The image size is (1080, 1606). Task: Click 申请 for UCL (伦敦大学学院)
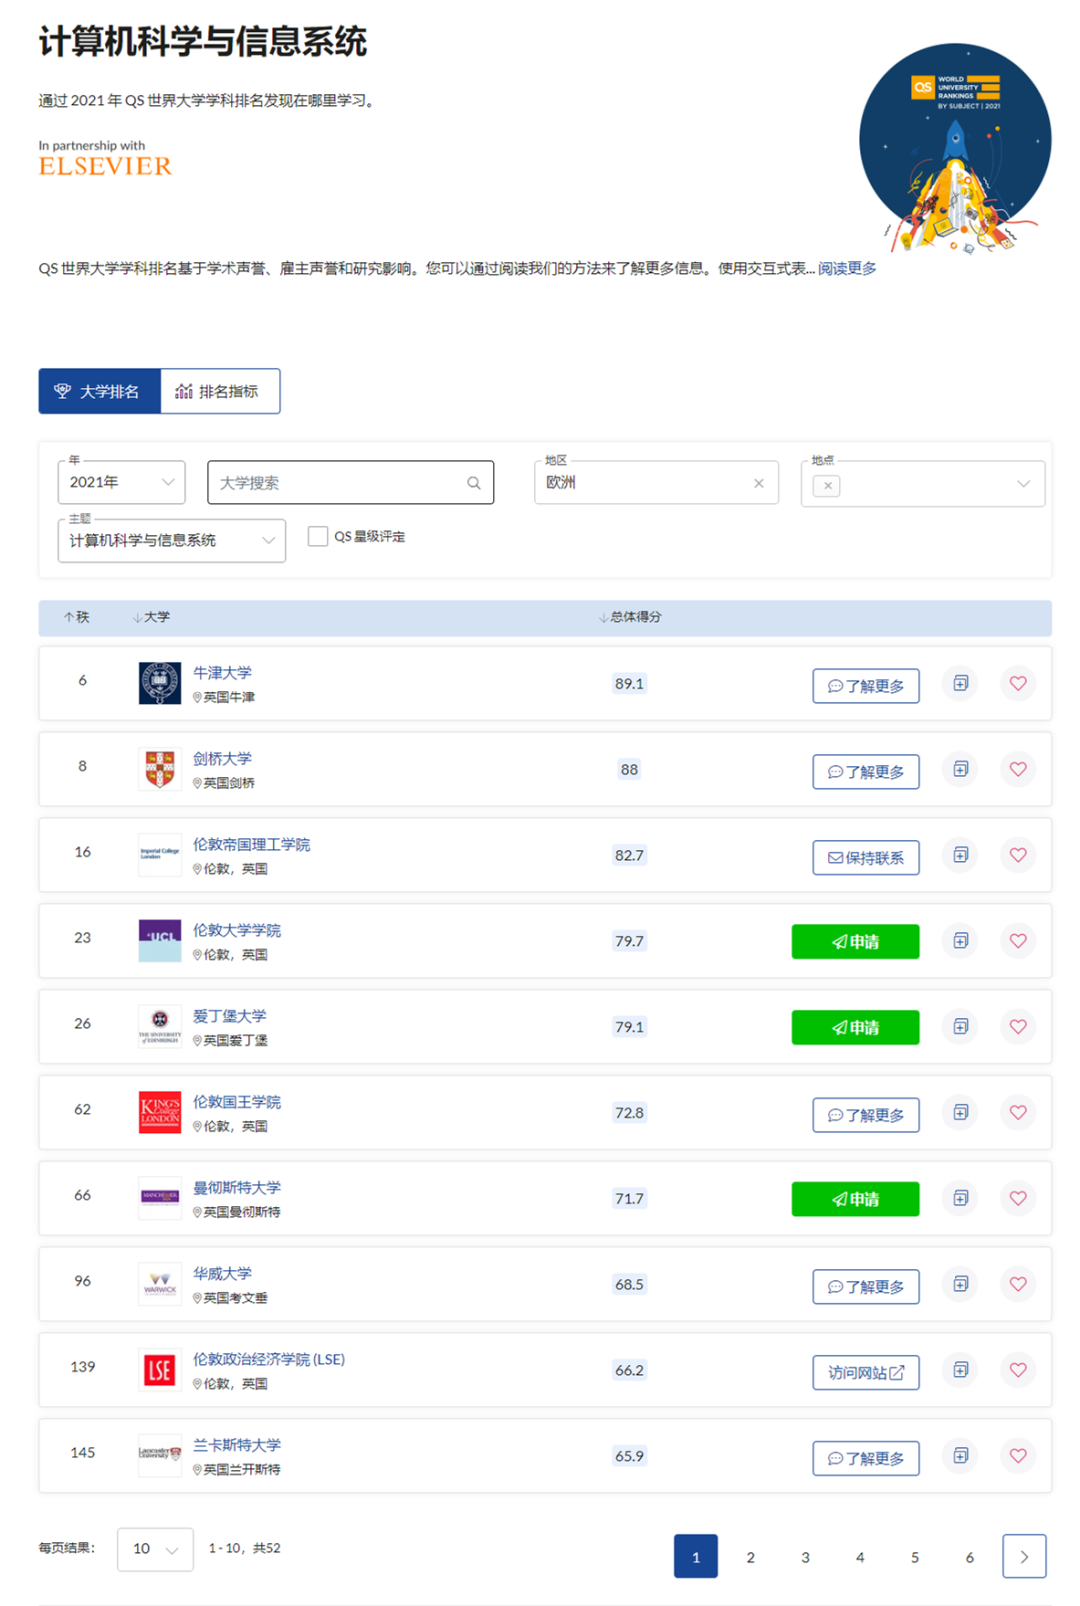[856, 942]
